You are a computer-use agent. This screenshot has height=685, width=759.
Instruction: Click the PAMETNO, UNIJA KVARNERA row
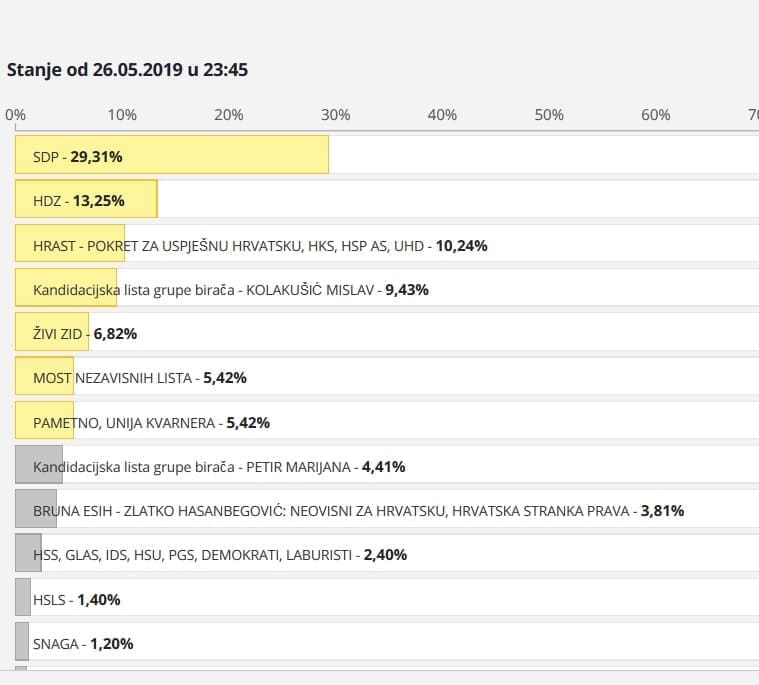point(151,422)
